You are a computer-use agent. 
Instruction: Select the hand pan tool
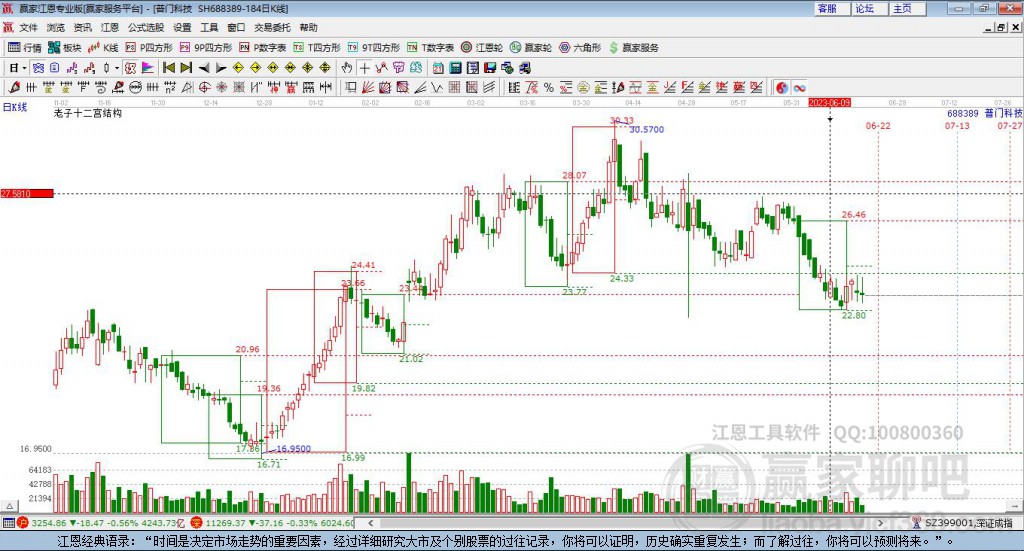[x=347, y=68]
